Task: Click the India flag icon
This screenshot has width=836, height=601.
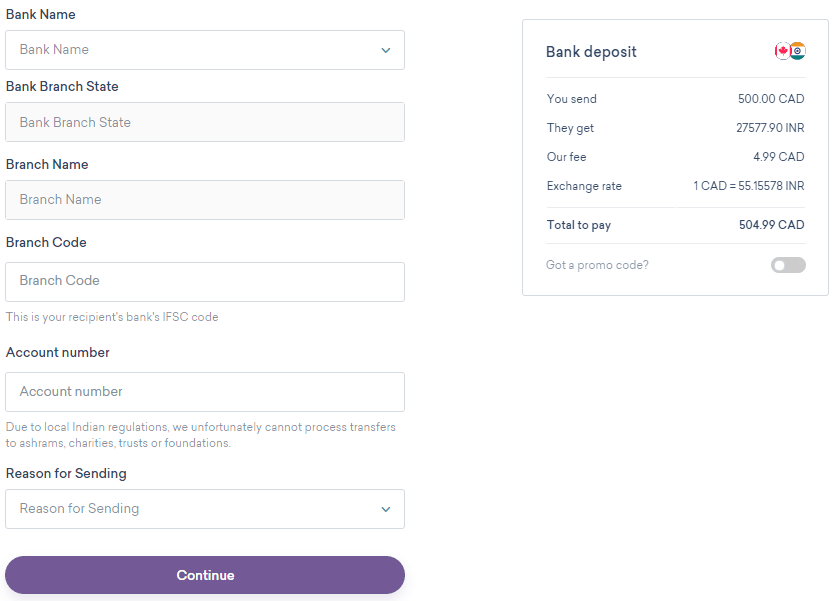Action: point(798,50)
